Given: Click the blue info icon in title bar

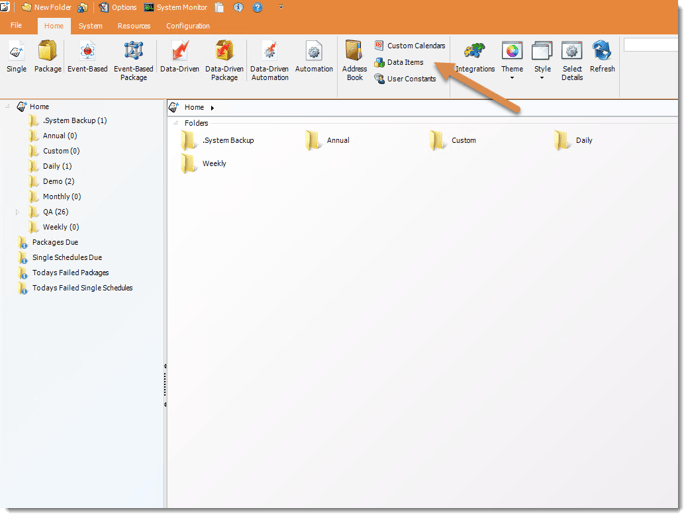Looking at the screenshot, I should coord(238,7).
